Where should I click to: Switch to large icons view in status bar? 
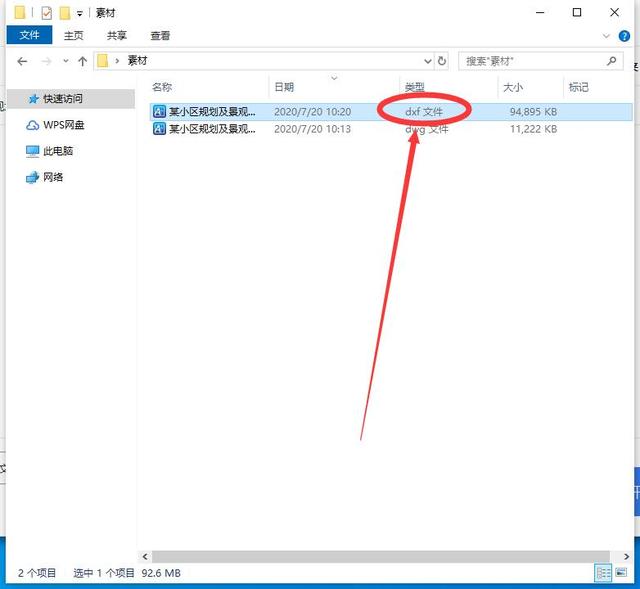[x=621, y=573]
